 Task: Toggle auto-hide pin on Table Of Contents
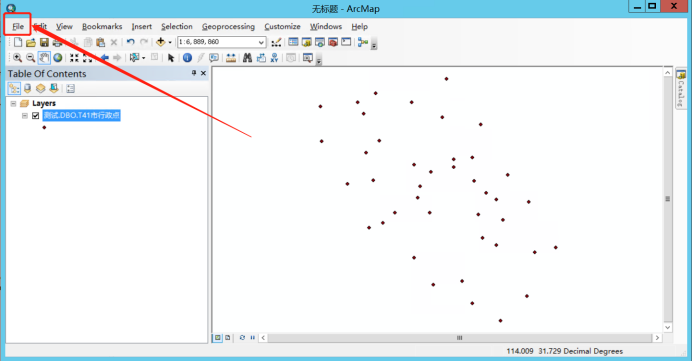(194, 73)
